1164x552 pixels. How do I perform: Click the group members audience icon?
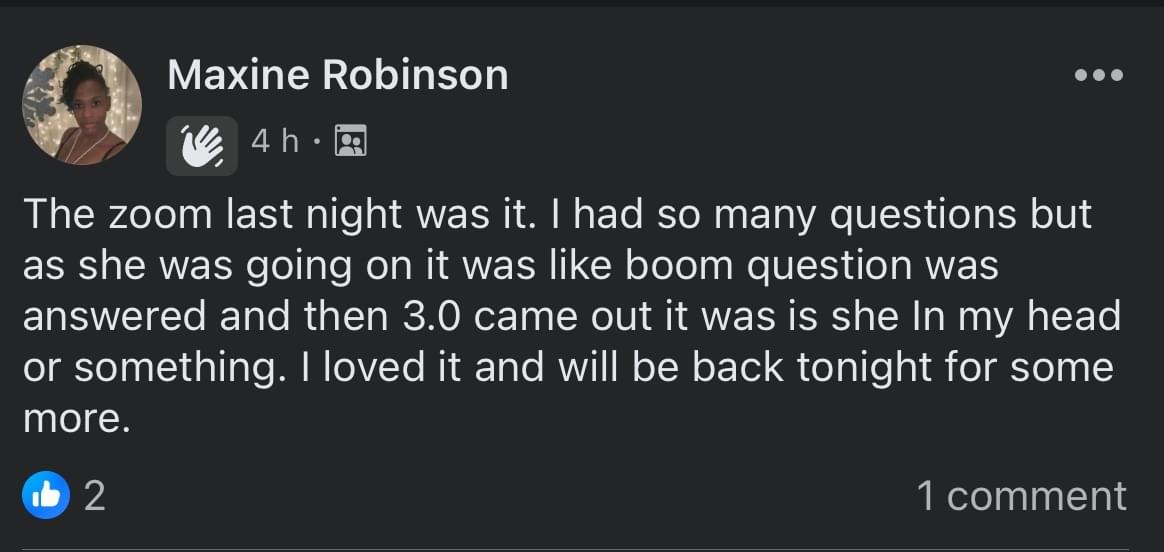[x=349, y=143]
